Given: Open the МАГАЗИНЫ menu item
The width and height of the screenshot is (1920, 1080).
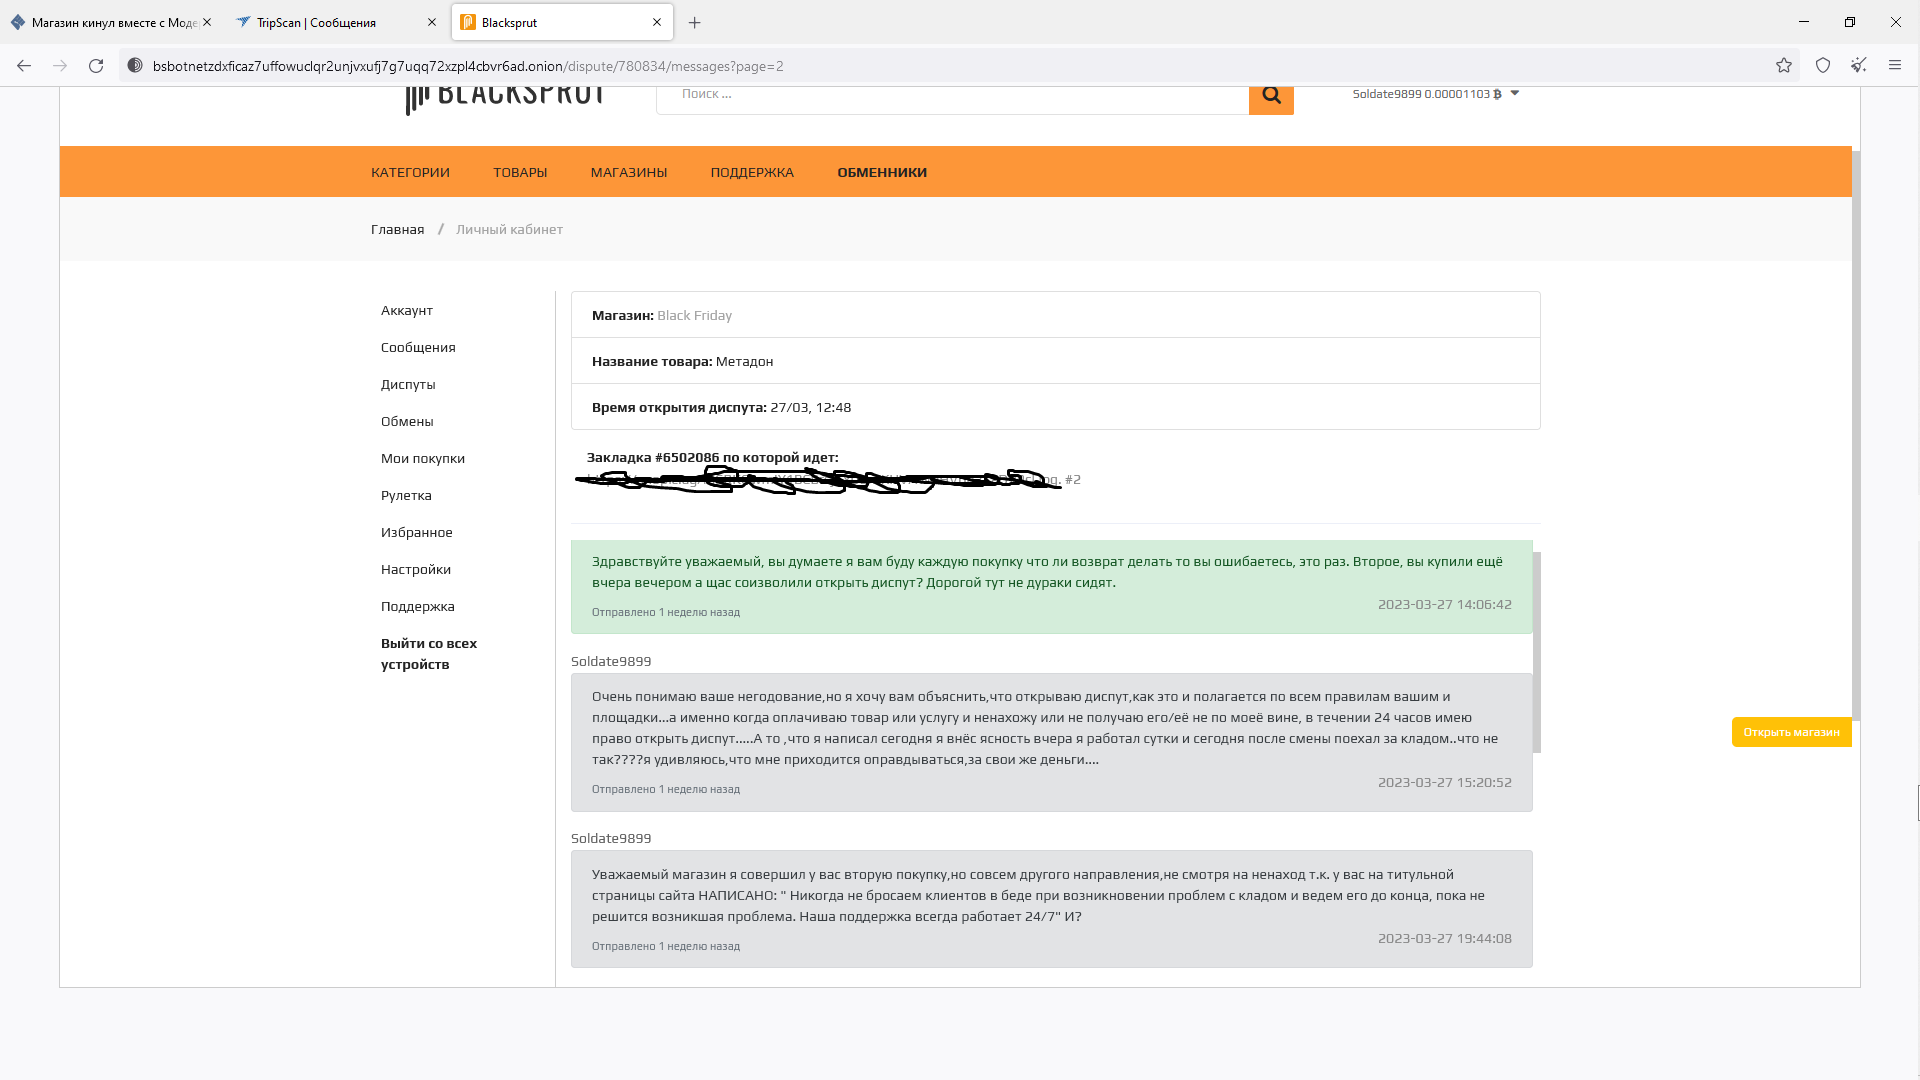Looking at the screenshot, I should (x=629, y=172).
